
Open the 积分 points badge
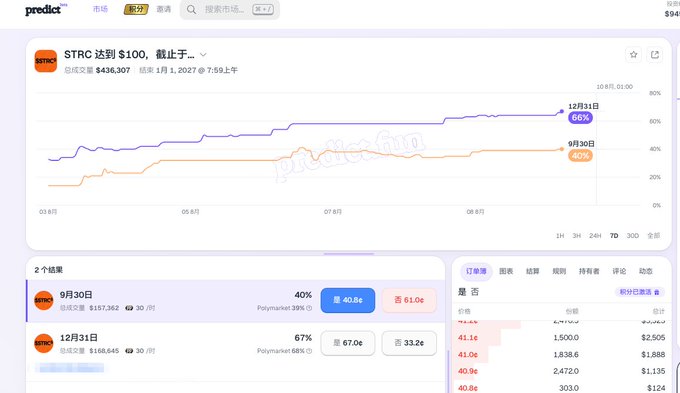click(x=136, y=9)
